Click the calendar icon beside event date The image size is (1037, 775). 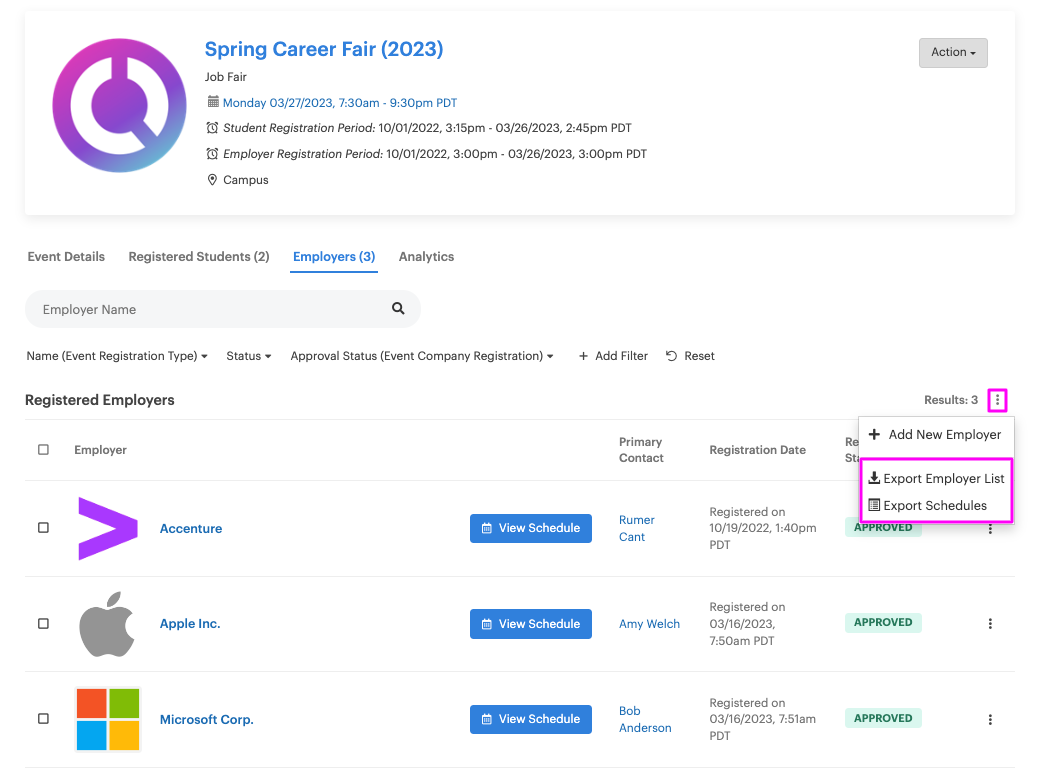213,102
